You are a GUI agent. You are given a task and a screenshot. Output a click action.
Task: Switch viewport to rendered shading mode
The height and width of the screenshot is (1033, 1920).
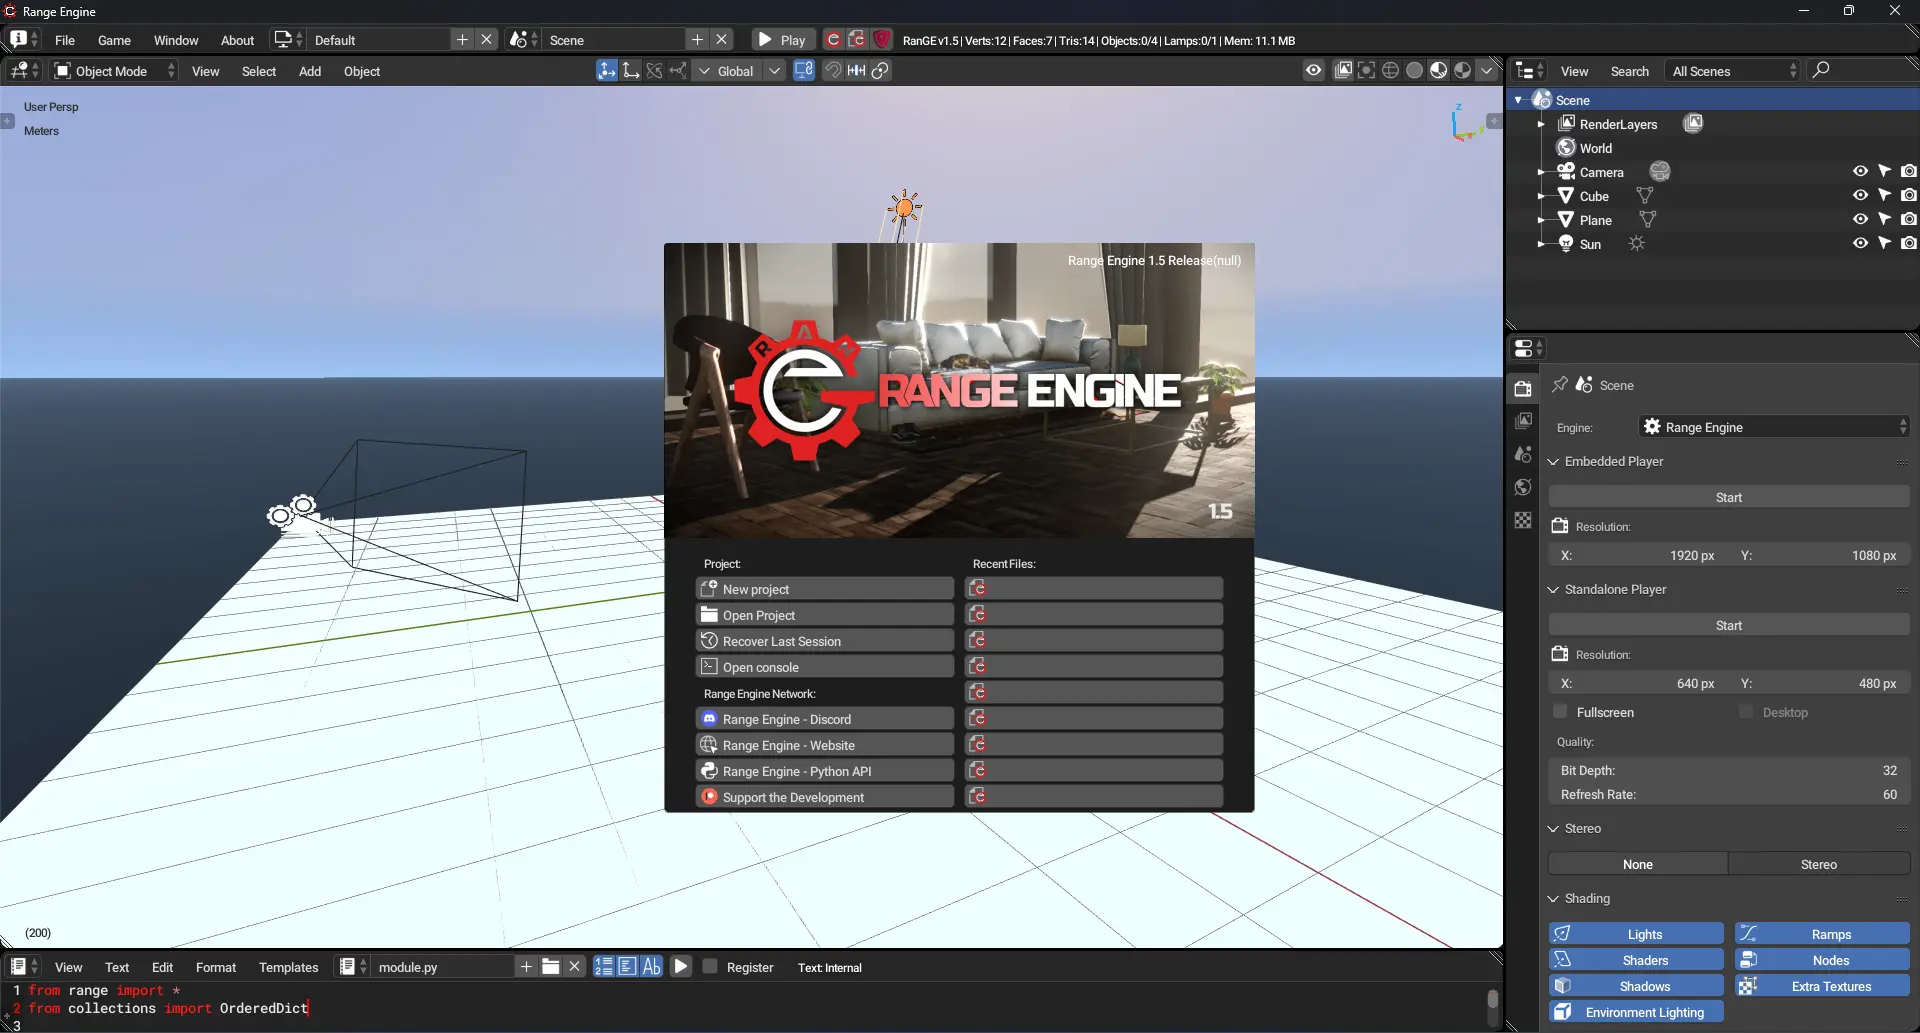click(1462, 70)
